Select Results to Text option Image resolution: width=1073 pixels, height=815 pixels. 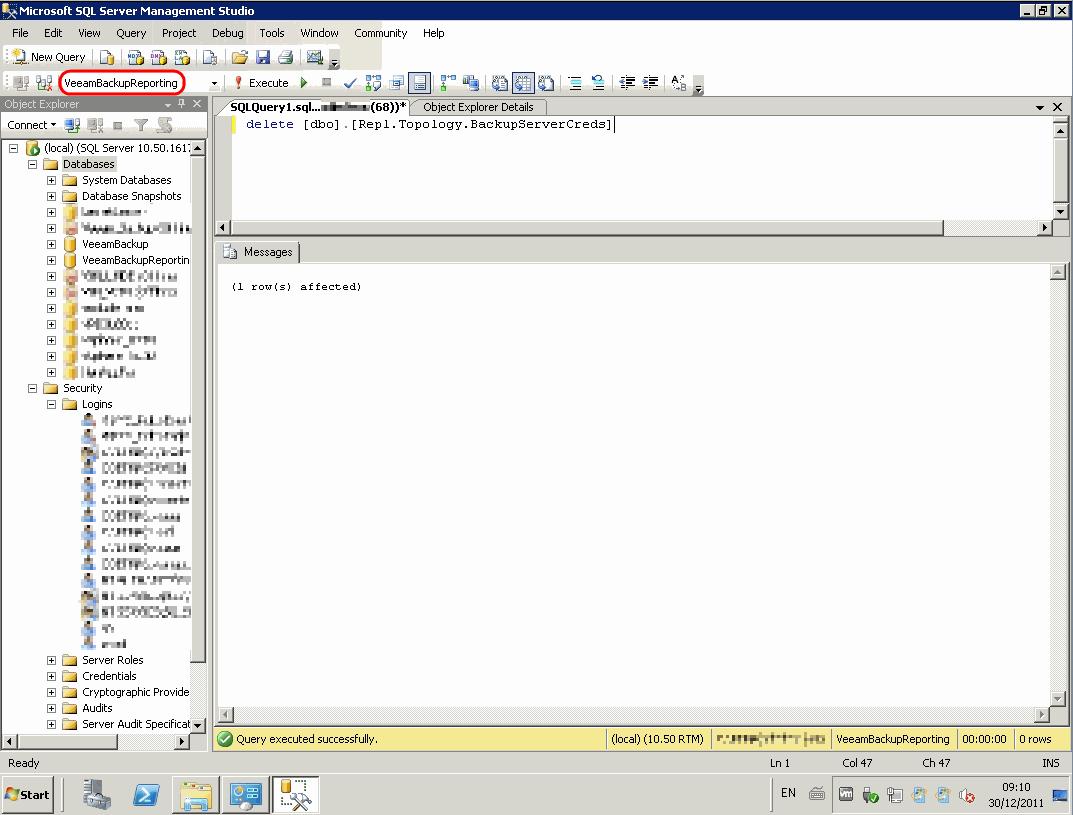point(500,83)
